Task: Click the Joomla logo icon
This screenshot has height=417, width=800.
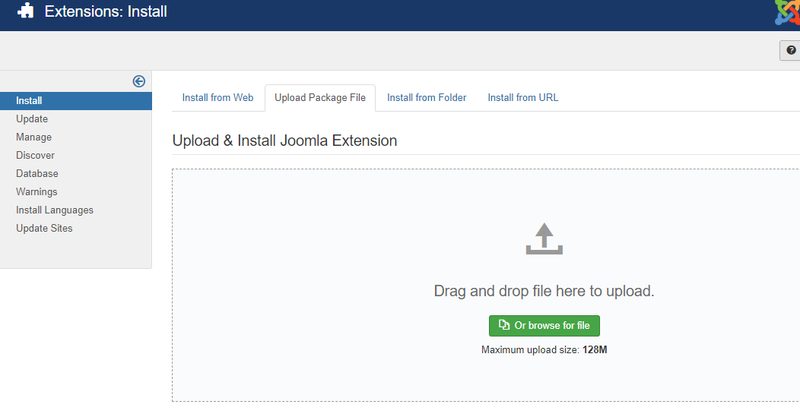Action: (787, 12)
